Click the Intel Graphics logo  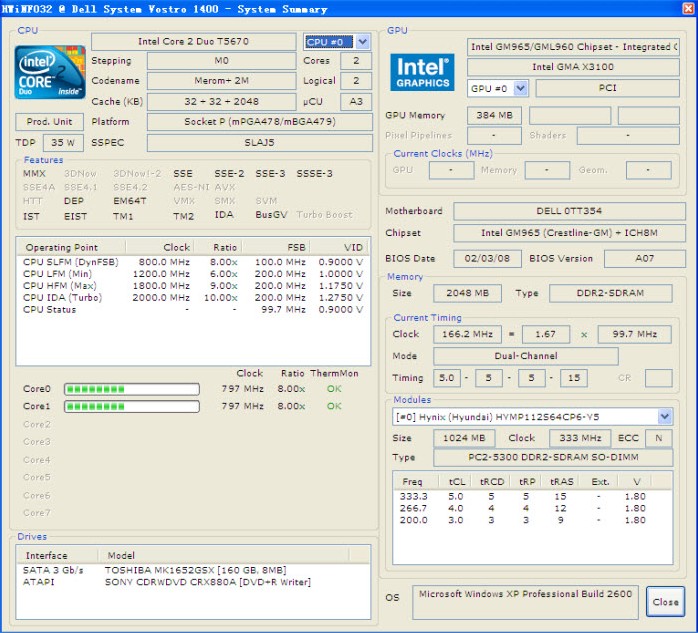[422, 72]
